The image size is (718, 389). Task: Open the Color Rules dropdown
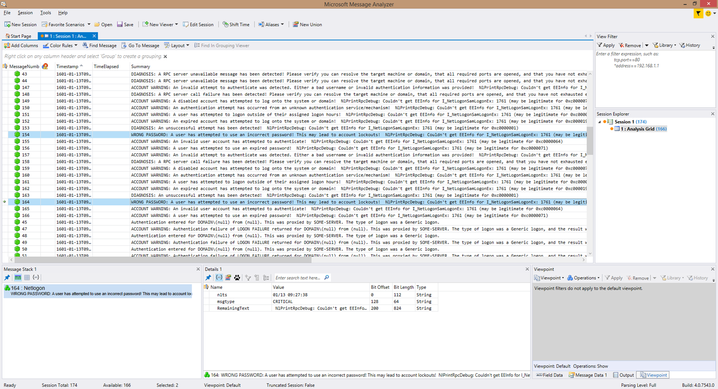click(x=60, y=45)
